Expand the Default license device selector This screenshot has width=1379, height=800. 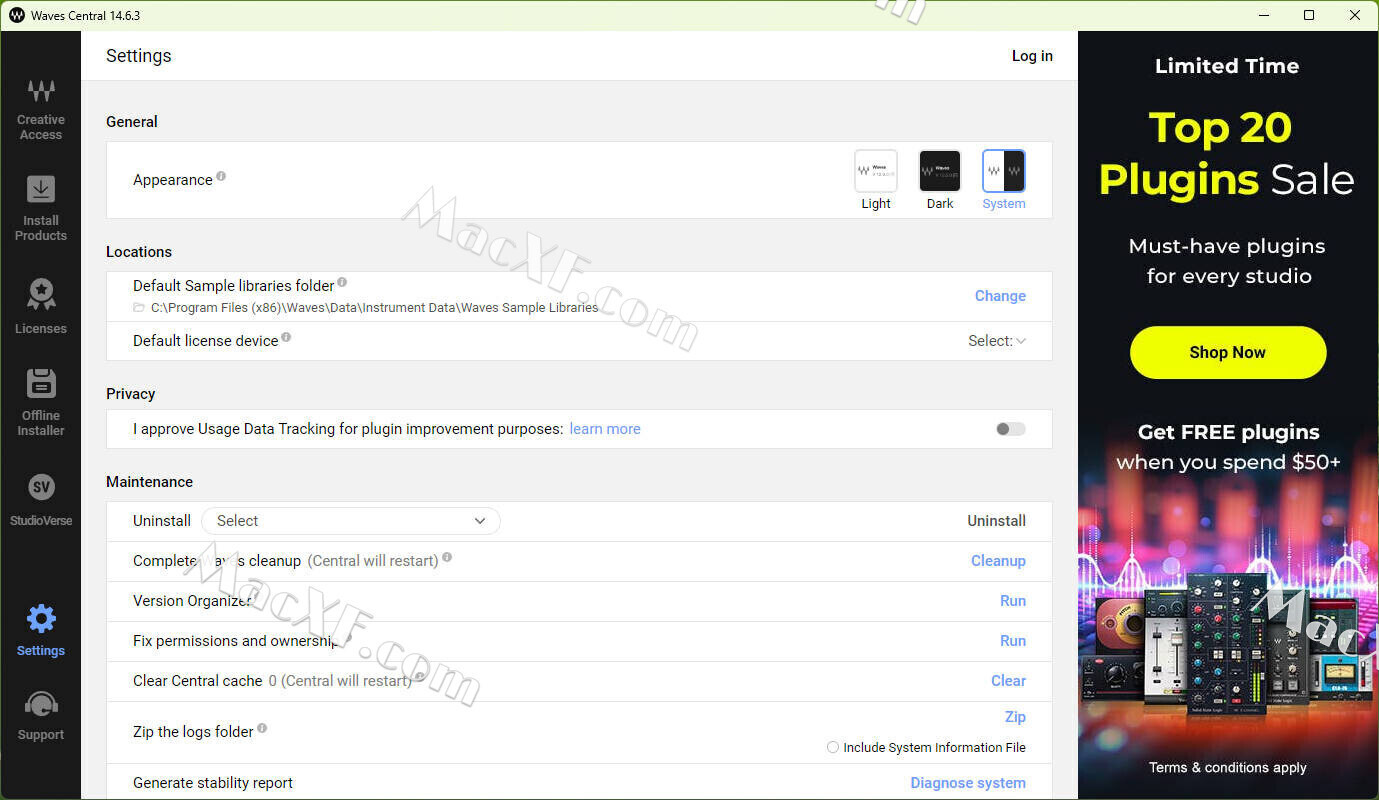click(x=997, y=341)
